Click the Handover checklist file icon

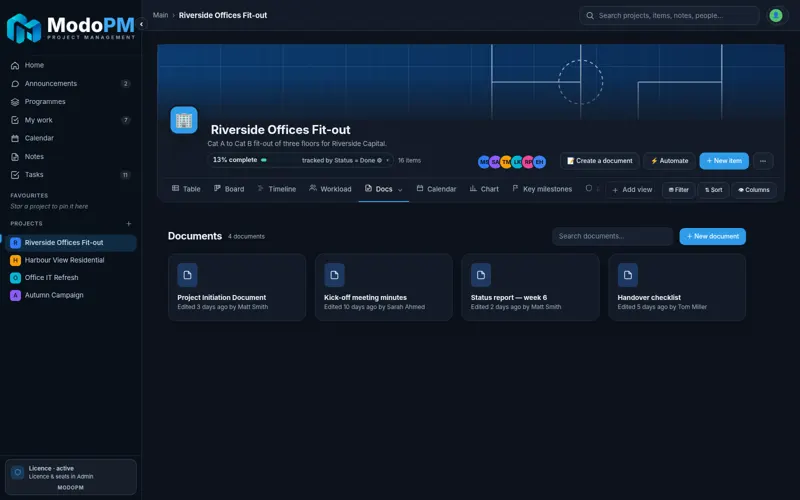(x=628, y=275)
